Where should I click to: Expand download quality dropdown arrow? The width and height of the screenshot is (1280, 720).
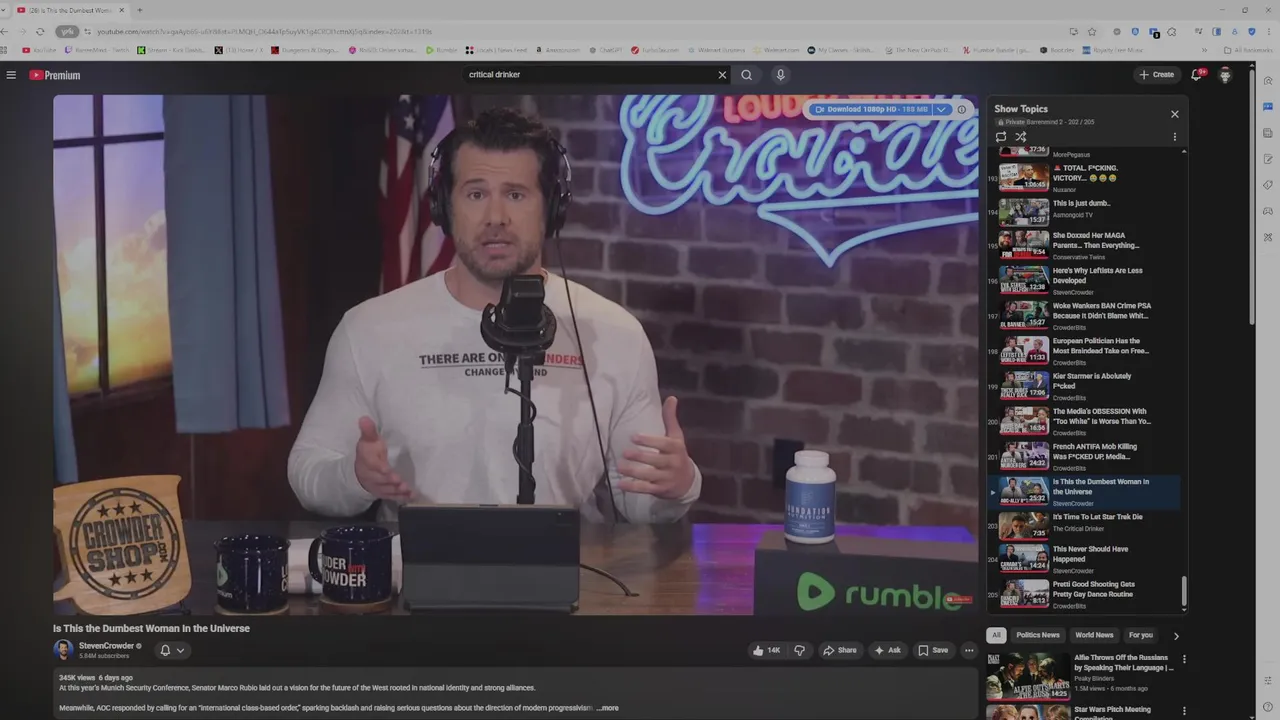[941, 109]
